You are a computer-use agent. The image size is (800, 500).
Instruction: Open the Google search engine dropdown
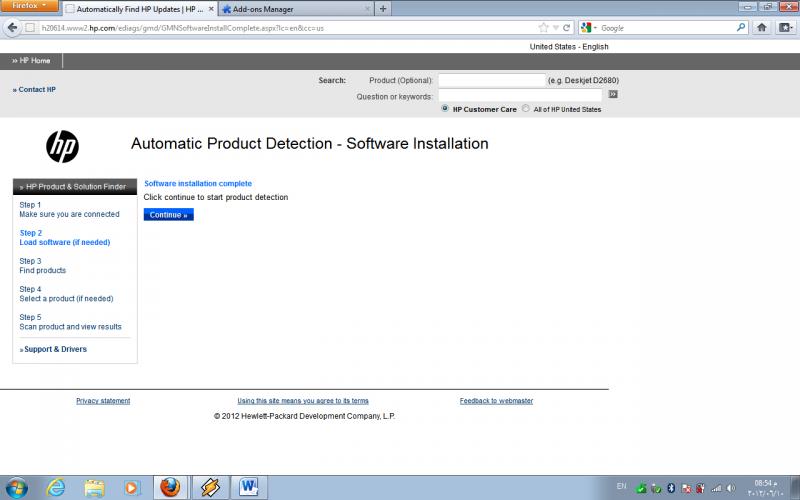click(x=588, y=28)
